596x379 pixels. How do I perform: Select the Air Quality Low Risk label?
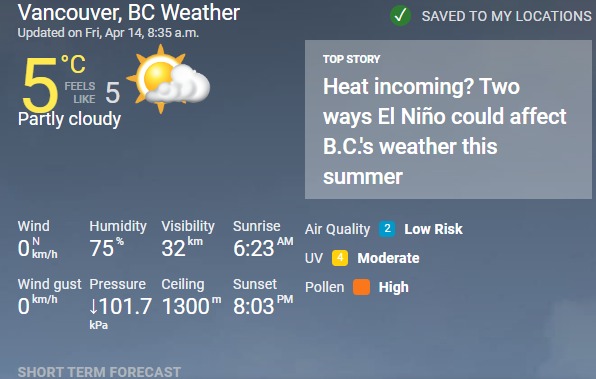[433, 229]
